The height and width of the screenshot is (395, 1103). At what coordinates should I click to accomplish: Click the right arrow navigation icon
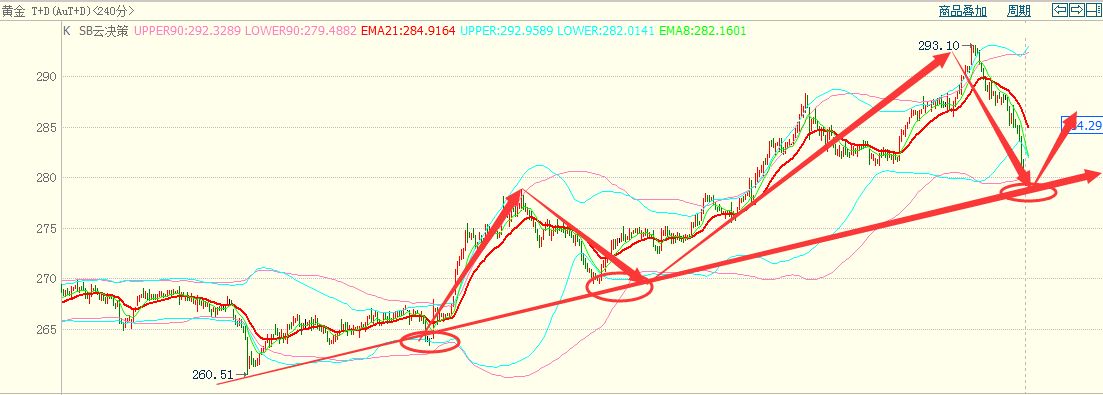(1076, 10)
